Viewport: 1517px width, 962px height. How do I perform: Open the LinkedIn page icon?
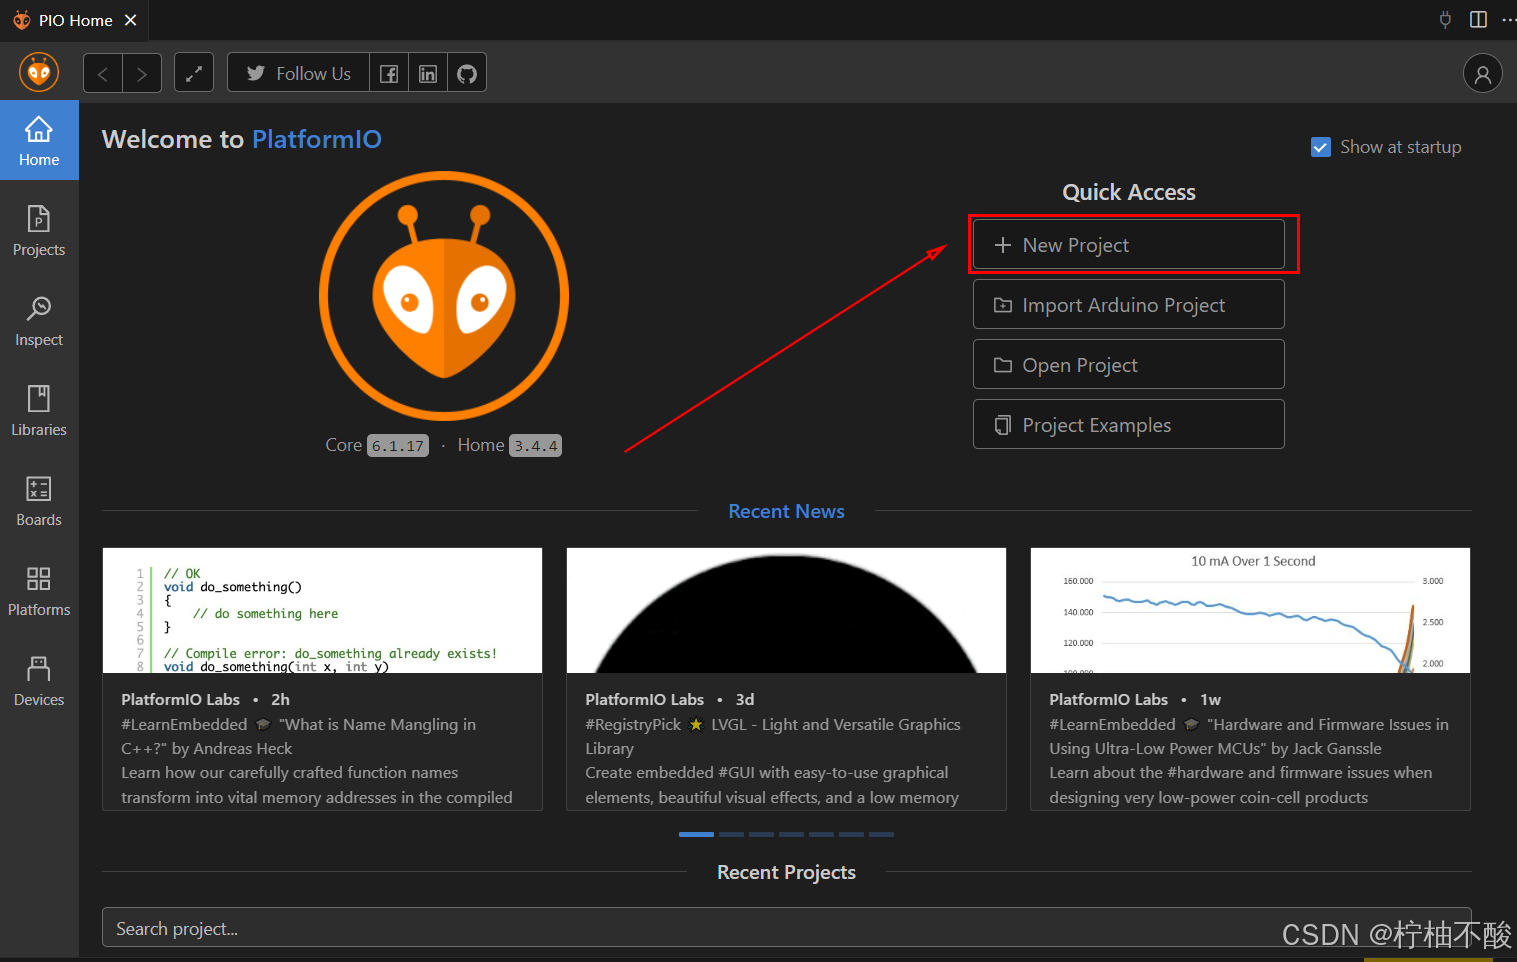coord(428,73)
